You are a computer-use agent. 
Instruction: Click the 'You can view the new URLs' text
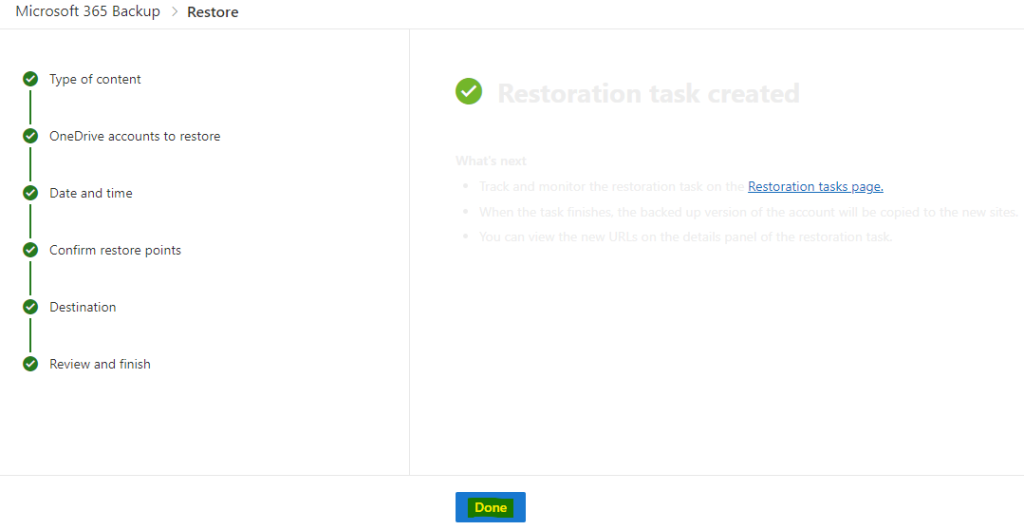click(x=685, y=236)
